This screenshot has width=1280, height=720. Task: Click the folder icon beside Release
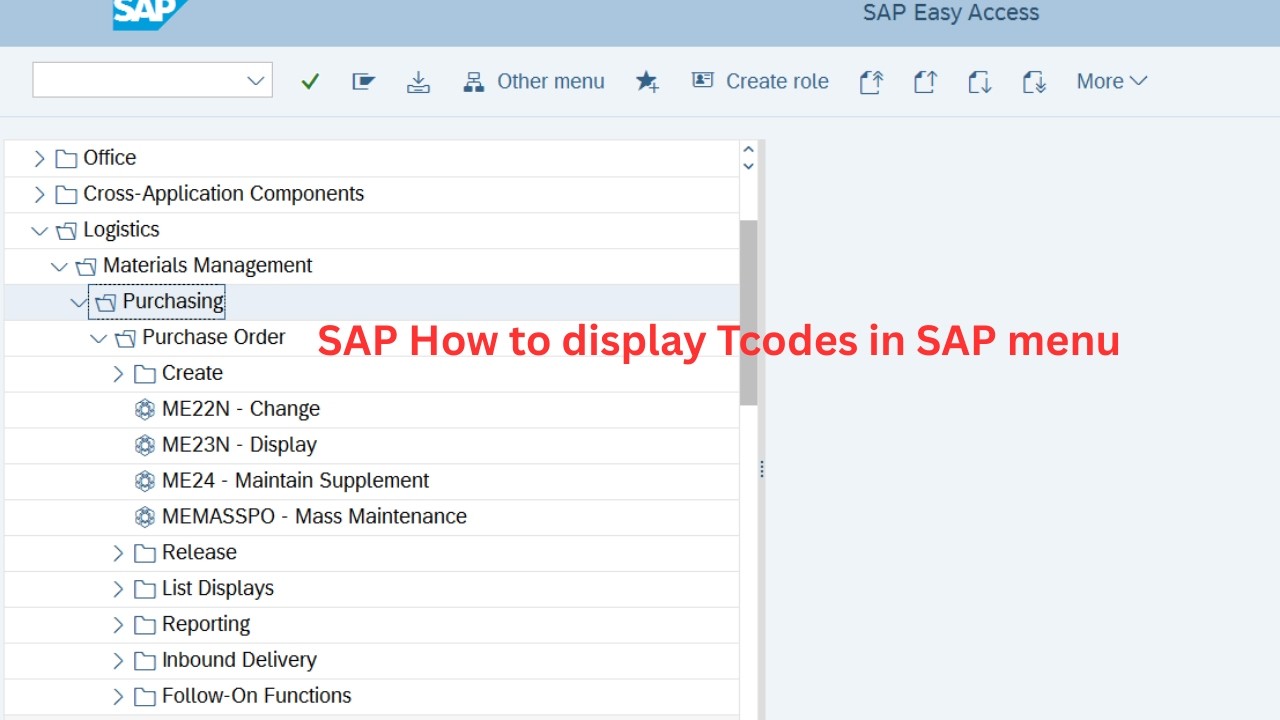pos(145,553)
